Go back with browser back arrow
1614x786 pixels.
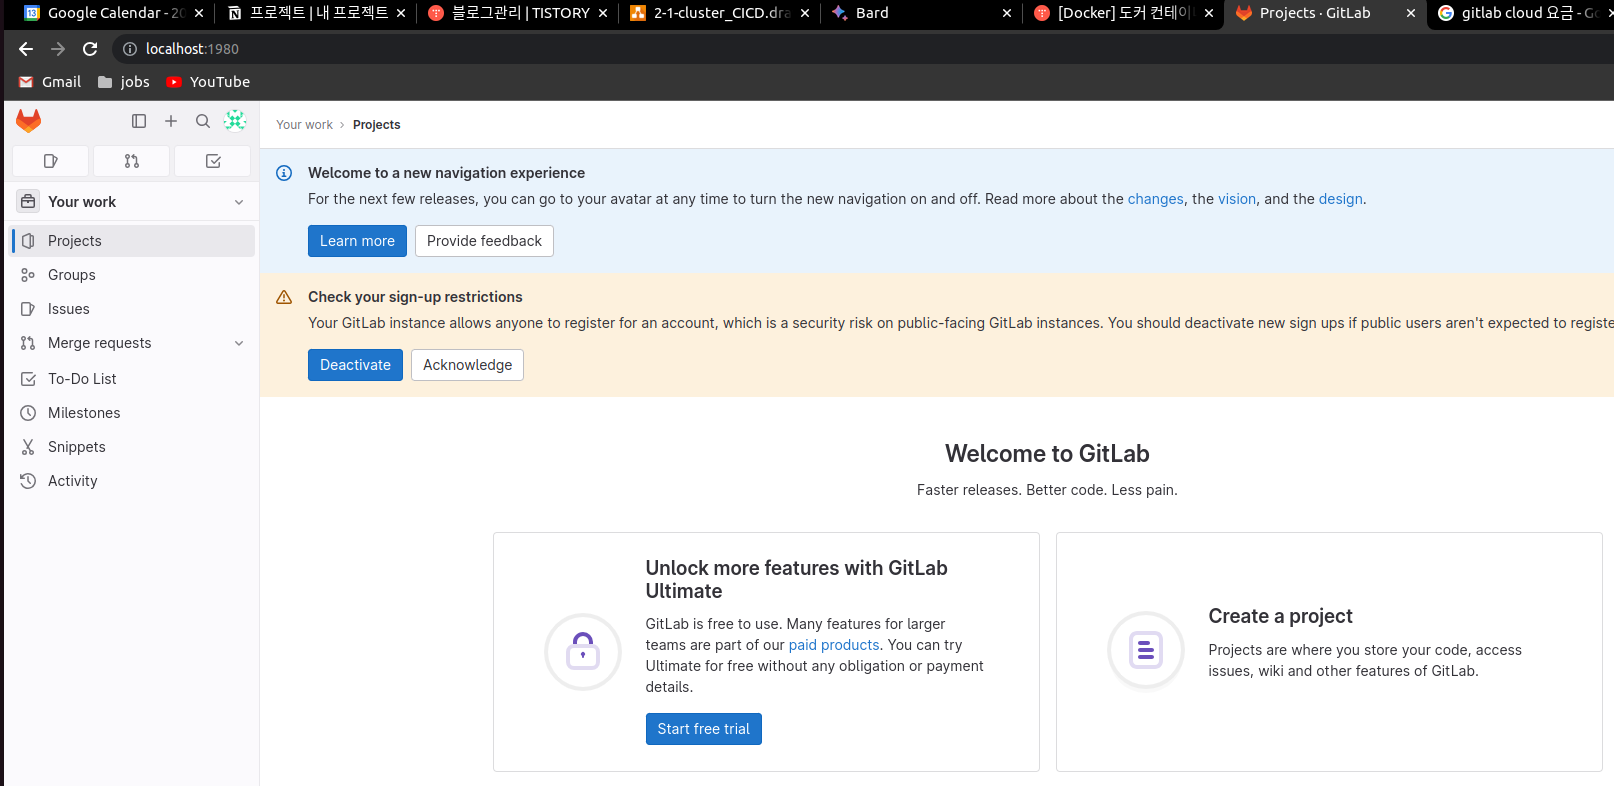[x=26, y=49]
